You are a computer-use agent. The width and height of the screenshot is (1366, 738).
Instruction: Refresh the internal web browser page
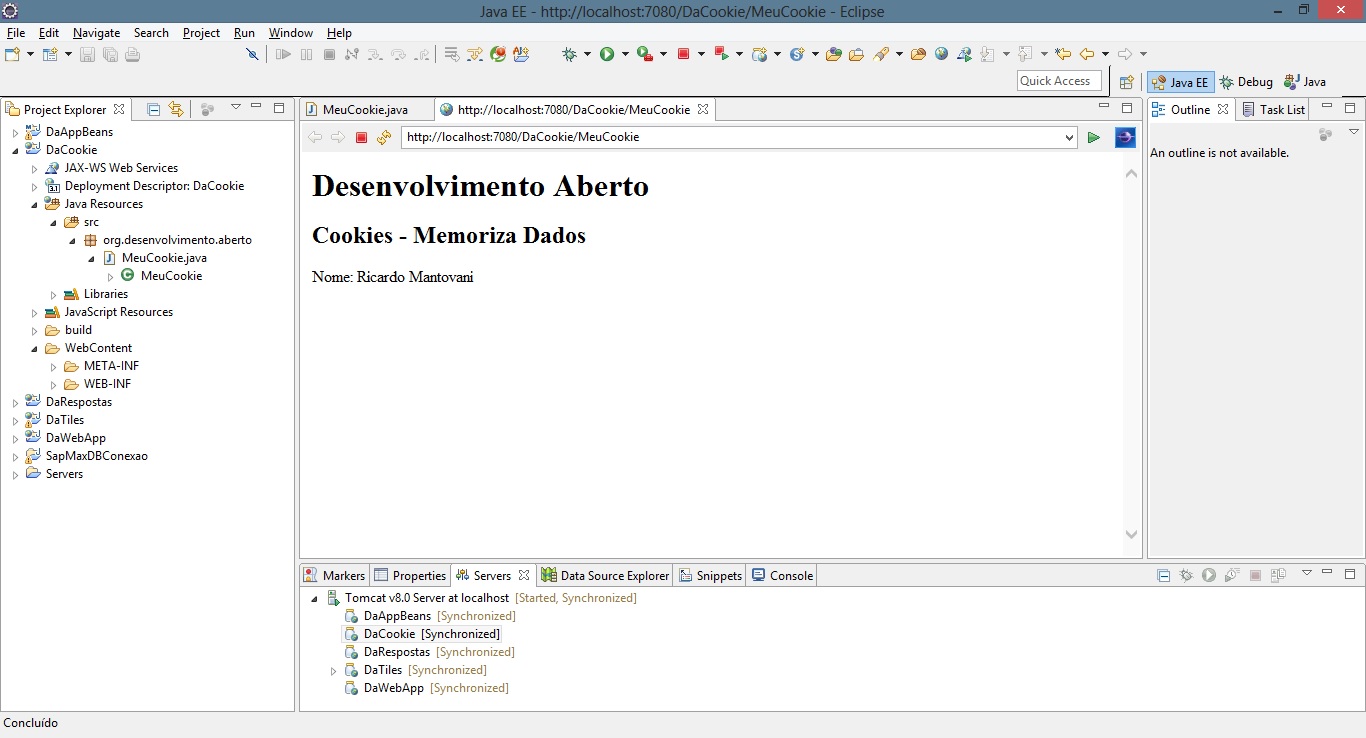[x=384, y=137]
